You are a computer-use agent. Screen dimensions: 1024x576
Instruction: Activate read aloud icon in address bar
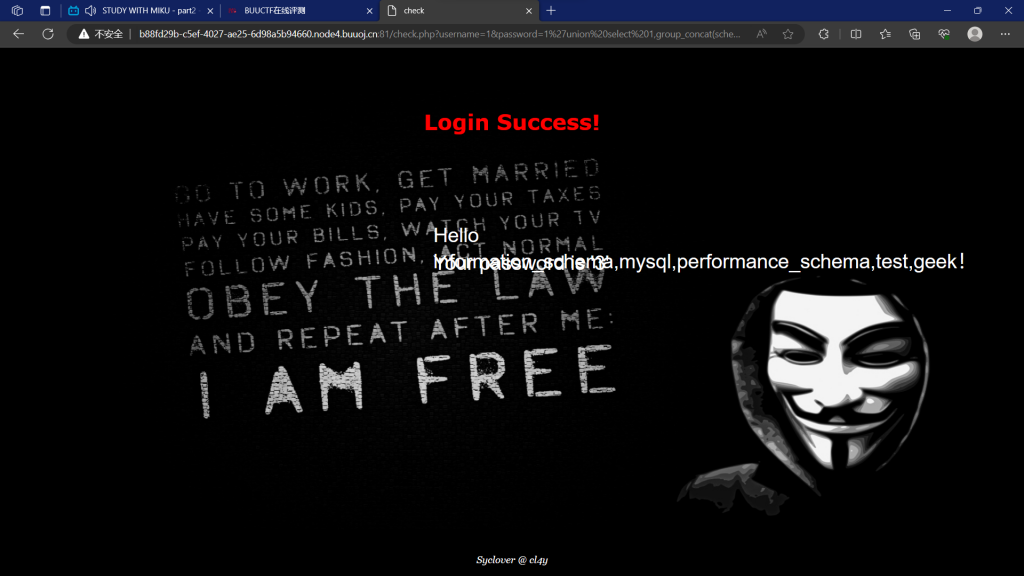pos(761,34)
